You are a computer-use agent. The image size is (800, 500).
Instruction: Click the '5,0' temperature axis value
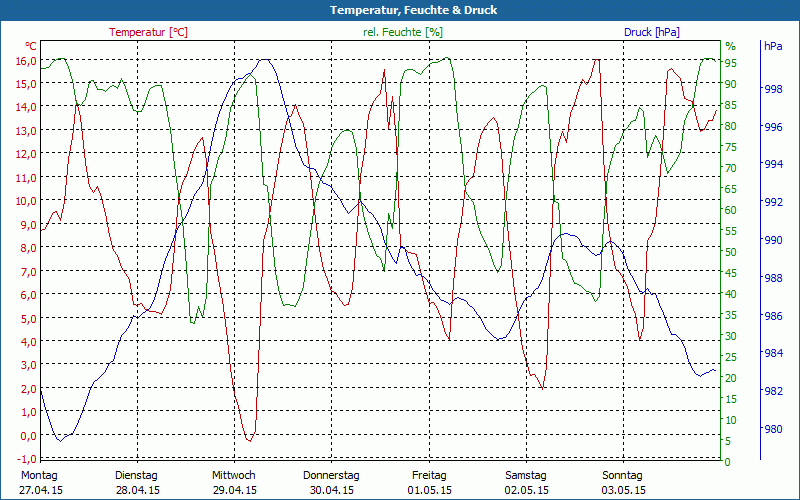tap(28, 318)
